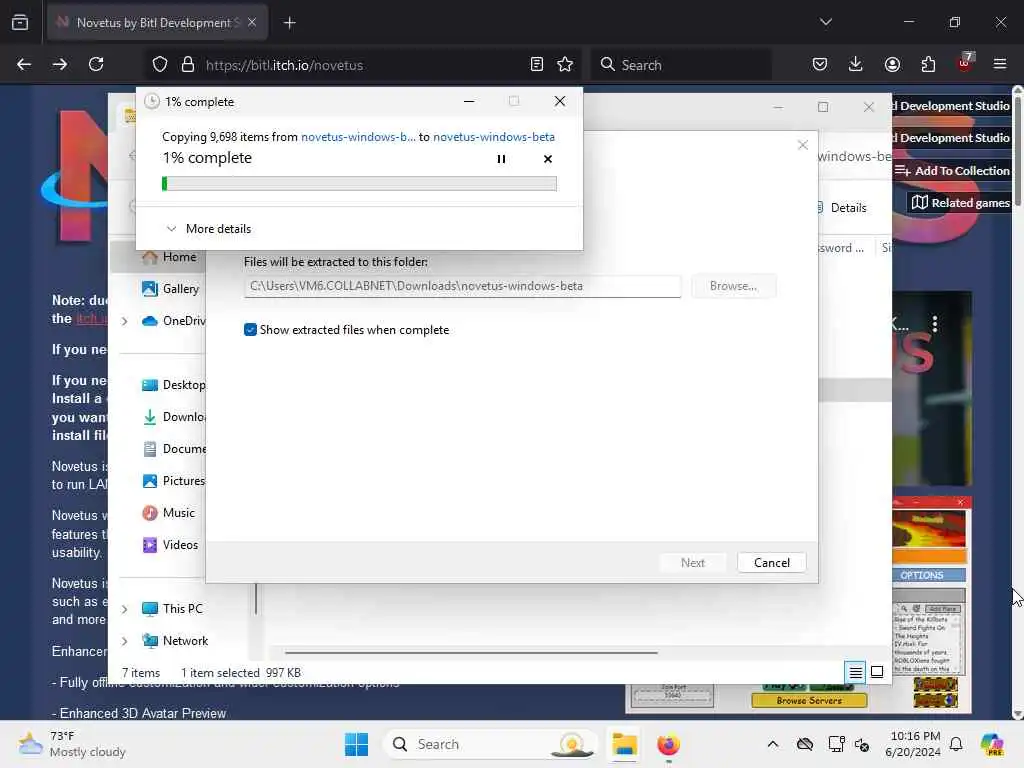1024x768 pixels.
Task: Open Videos folder in sidebar
Action: pos(170,545)
